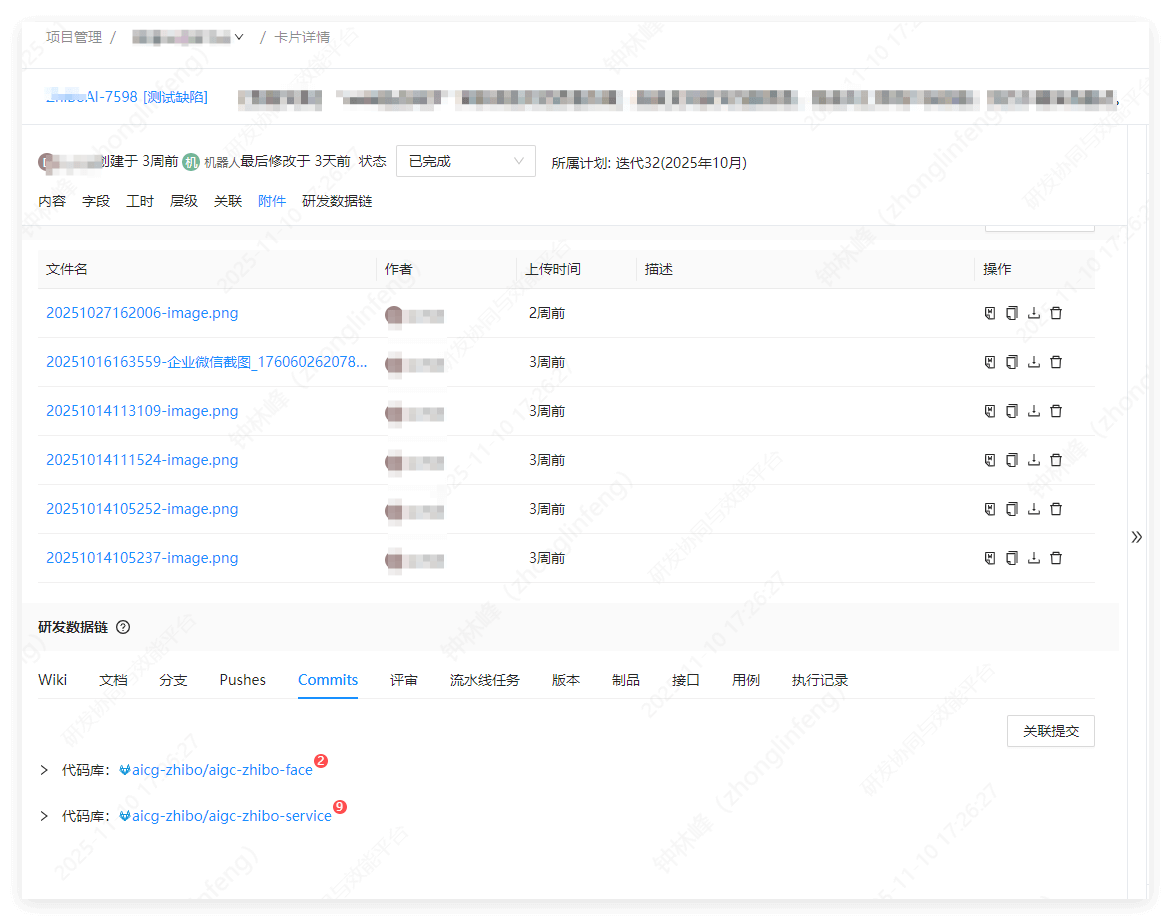Collapse the panel using the double-arrow icon
Viewport: 1171px width, 921px height.
click(x=1136, y=536)
